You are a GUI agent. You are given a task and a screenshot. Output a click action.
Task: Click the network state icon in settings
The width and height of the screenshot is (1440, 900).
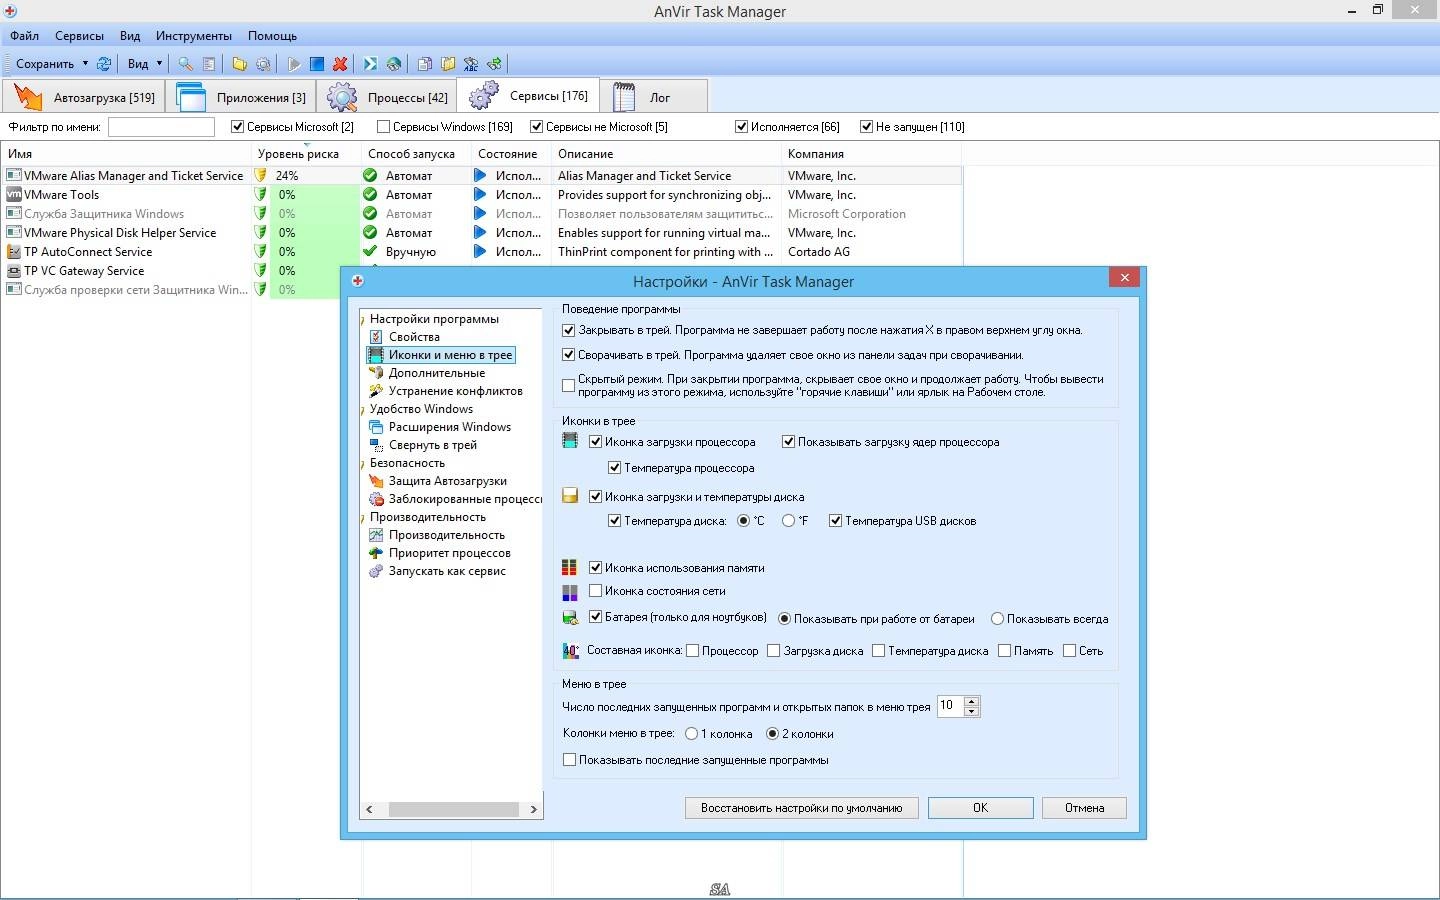tap(570, 592)
